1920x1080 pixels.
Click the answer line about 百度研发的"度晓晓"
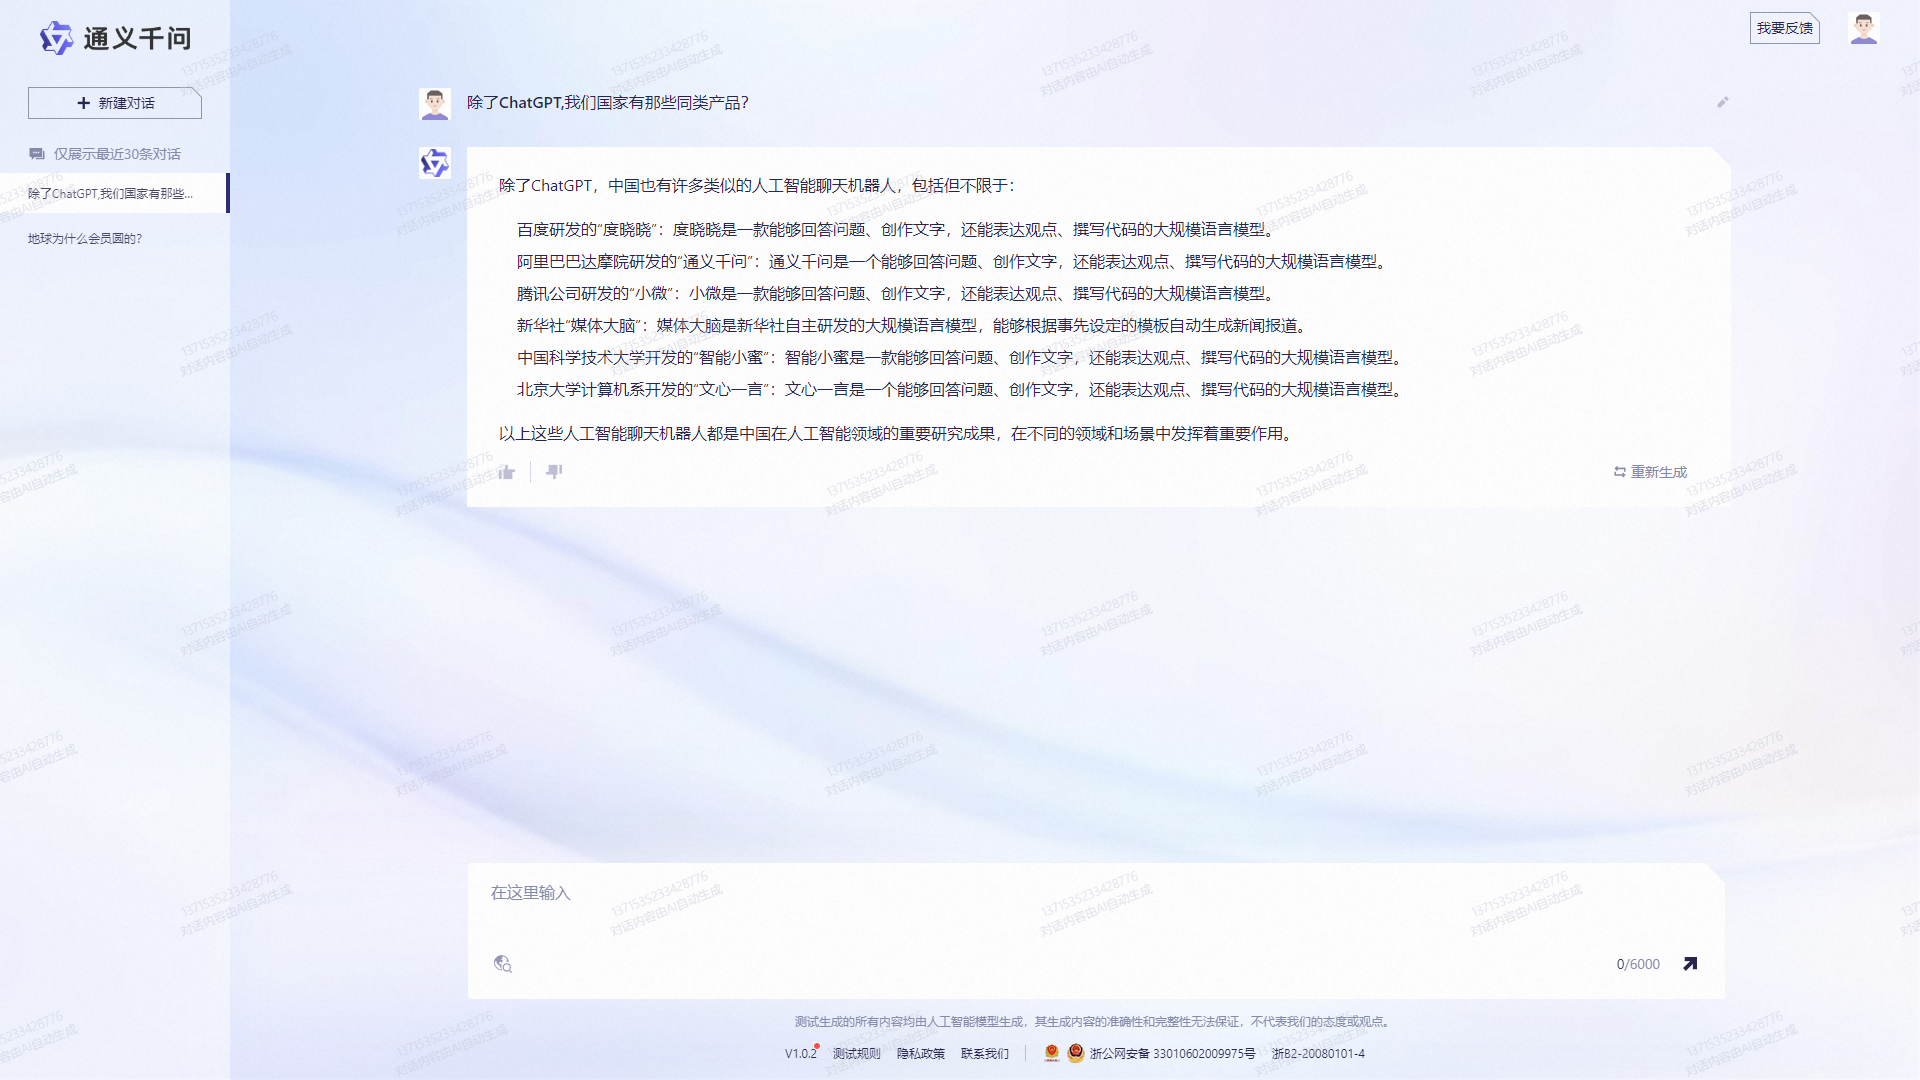coord(897,230)
